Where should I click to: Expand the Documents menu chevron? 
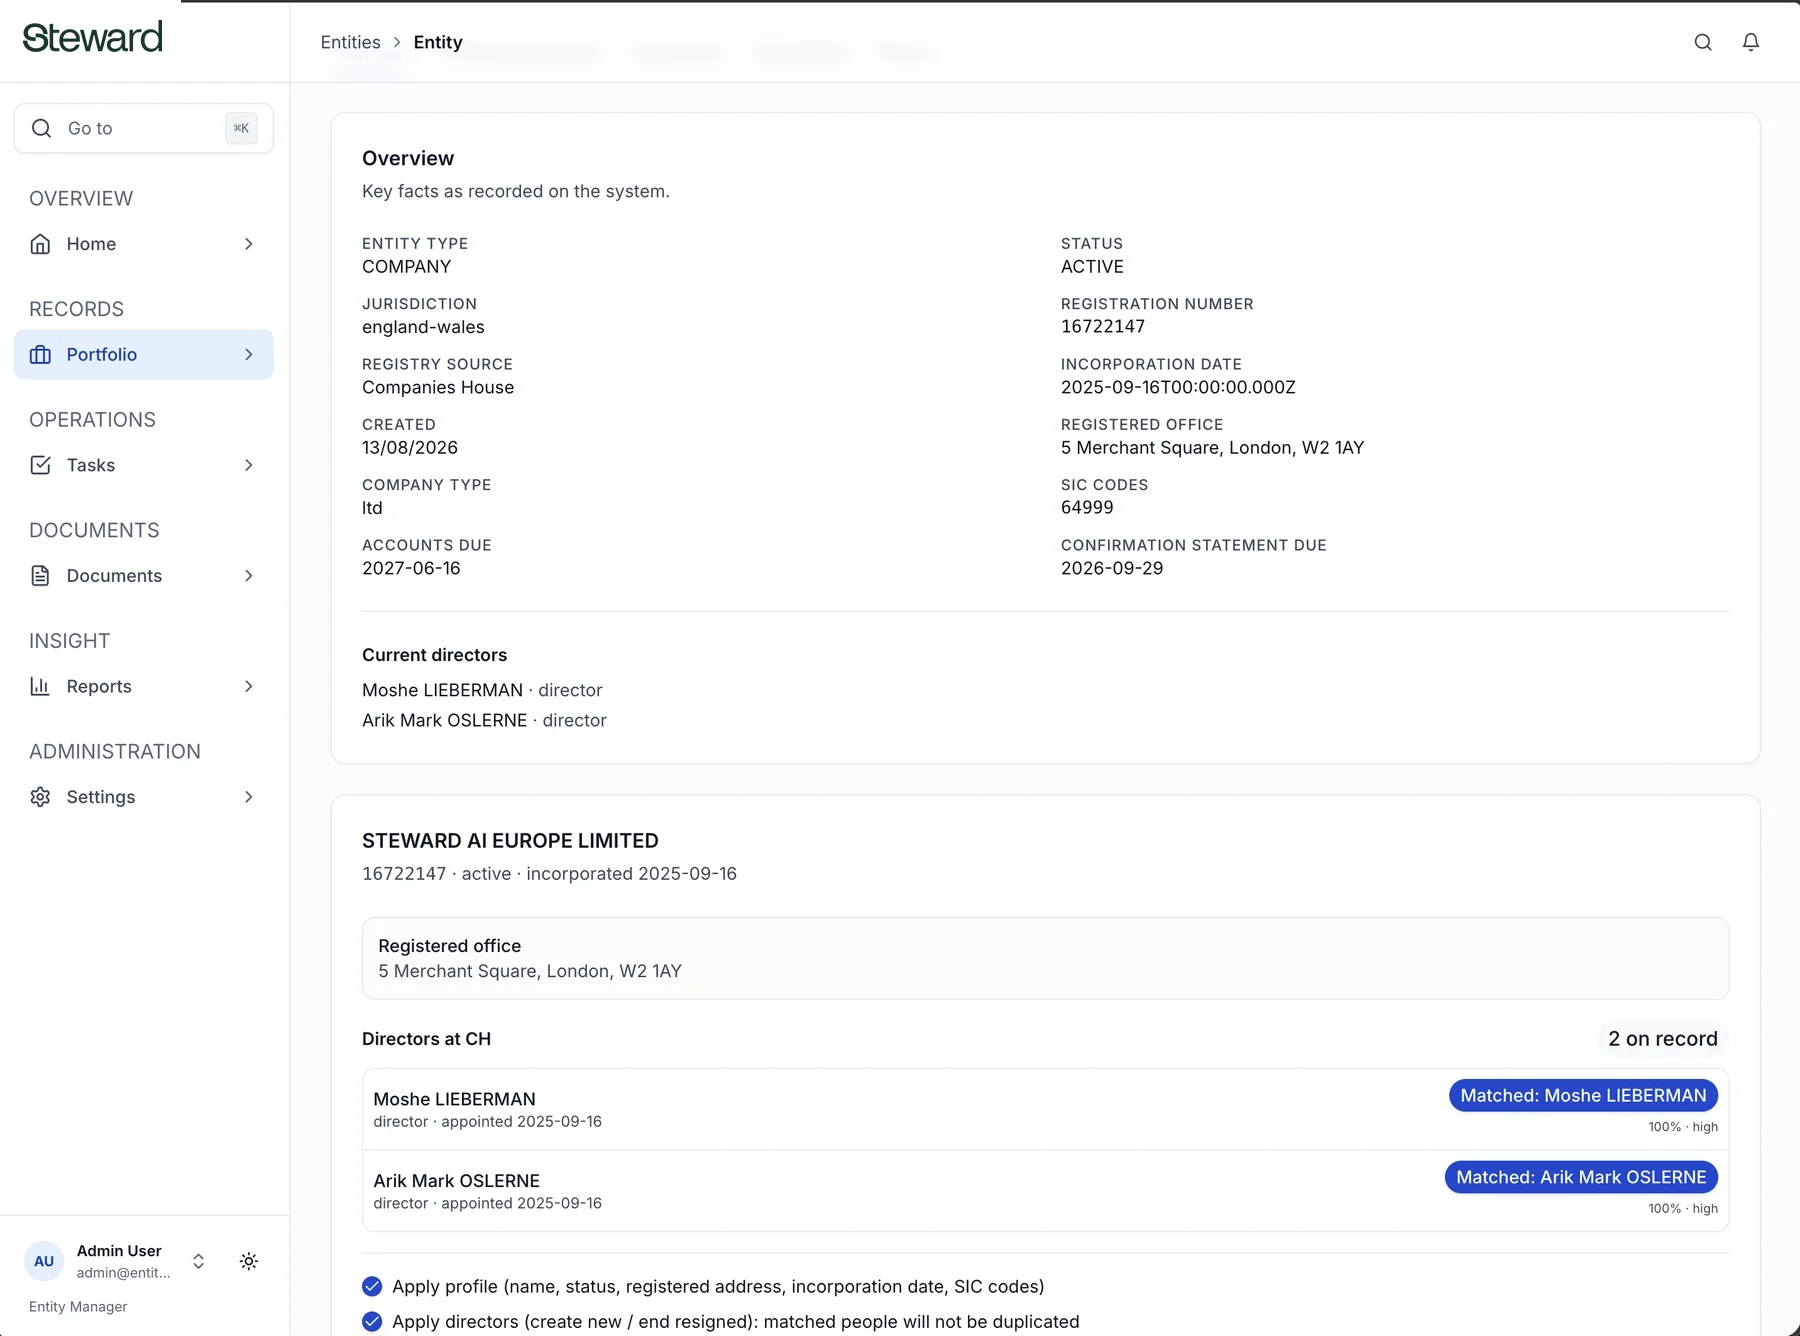point(249,576)
